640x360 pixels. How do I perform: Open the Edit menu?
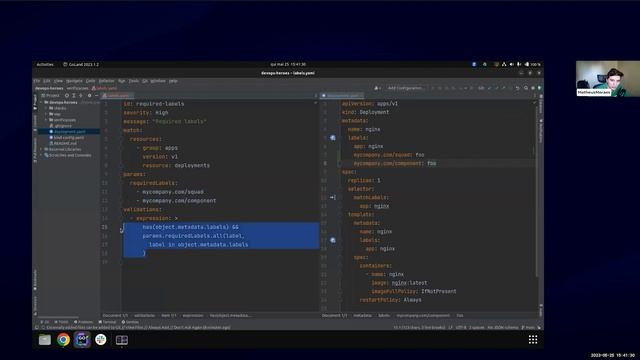tap(47, 81)
